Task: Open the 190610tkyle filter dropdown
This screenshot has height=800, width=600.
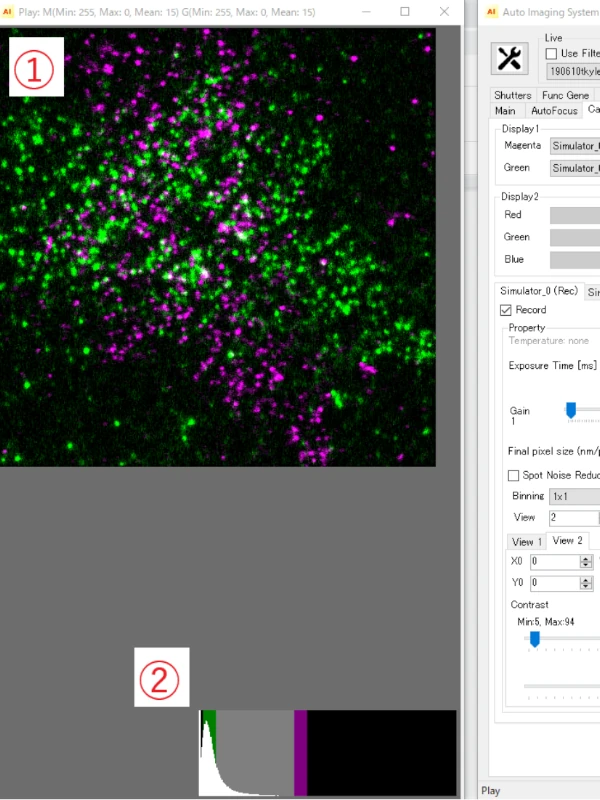Action: coord(573,71)
